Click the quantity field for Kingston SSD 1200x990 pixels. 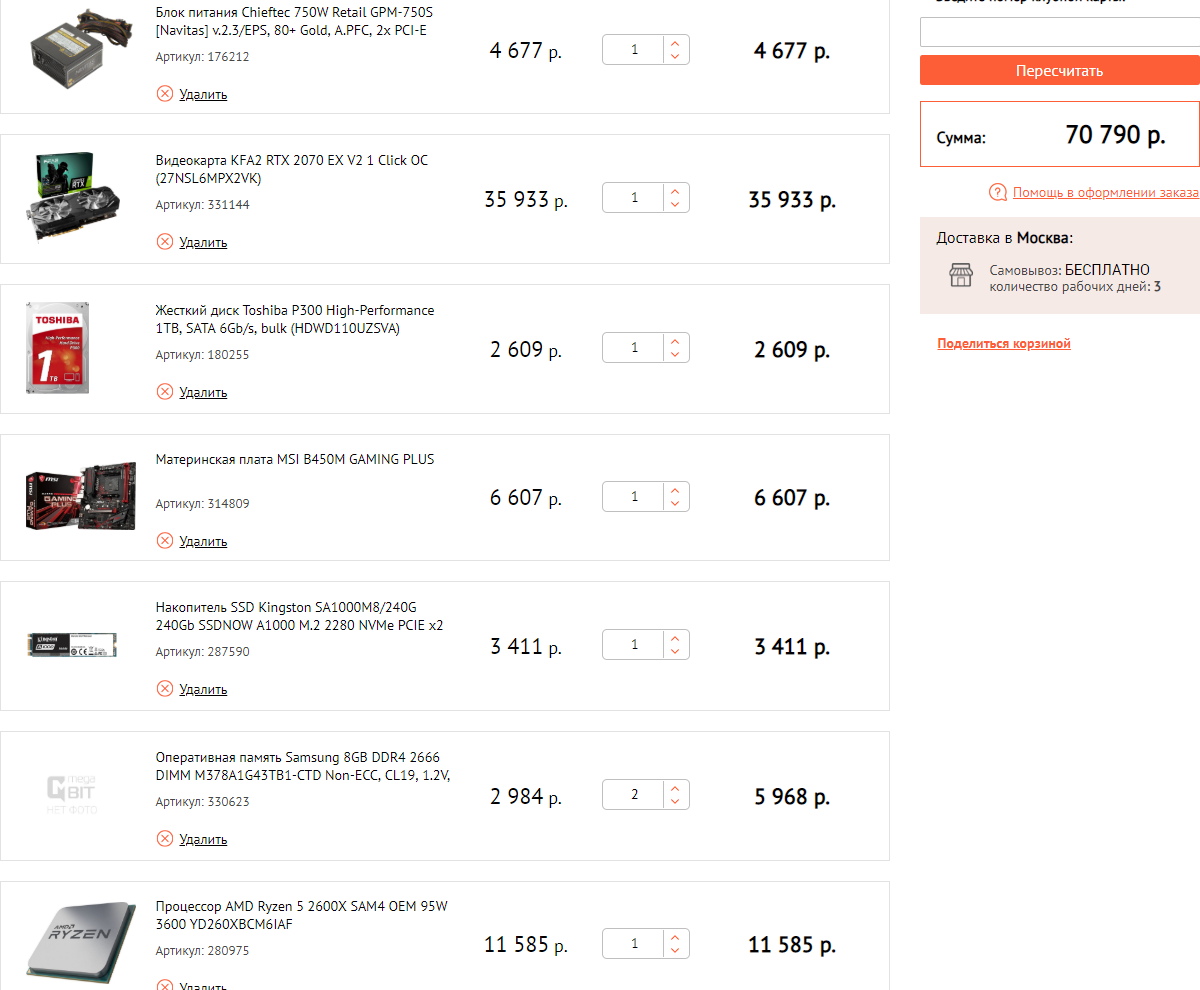click(x=634, y=645)
